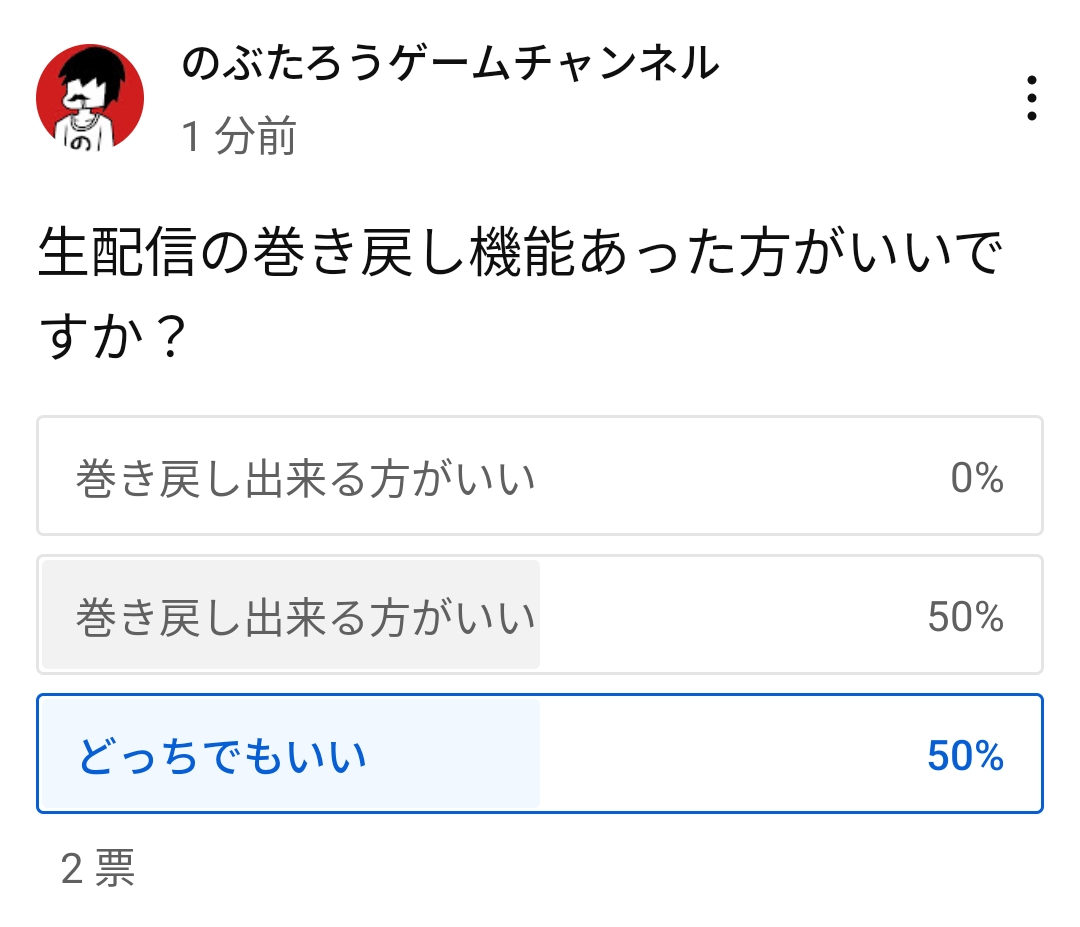Click the のぶたろう channel avatar picture
Image resolution: width=1080 pixels, height=927 pixels.
90,97
